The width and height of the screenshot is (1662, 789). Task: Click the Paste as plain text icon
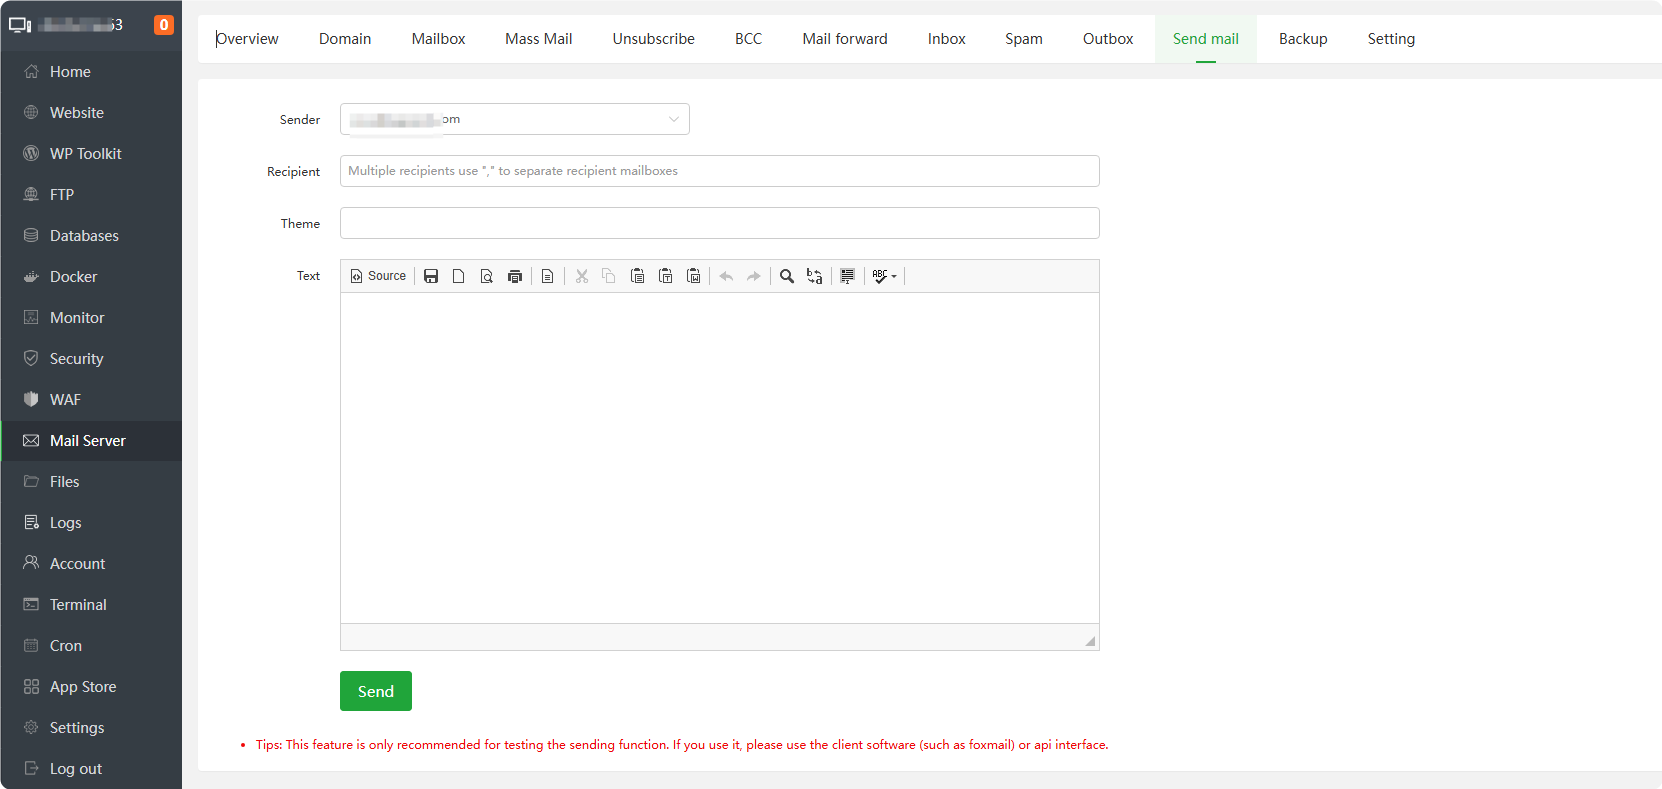point(665,276)
